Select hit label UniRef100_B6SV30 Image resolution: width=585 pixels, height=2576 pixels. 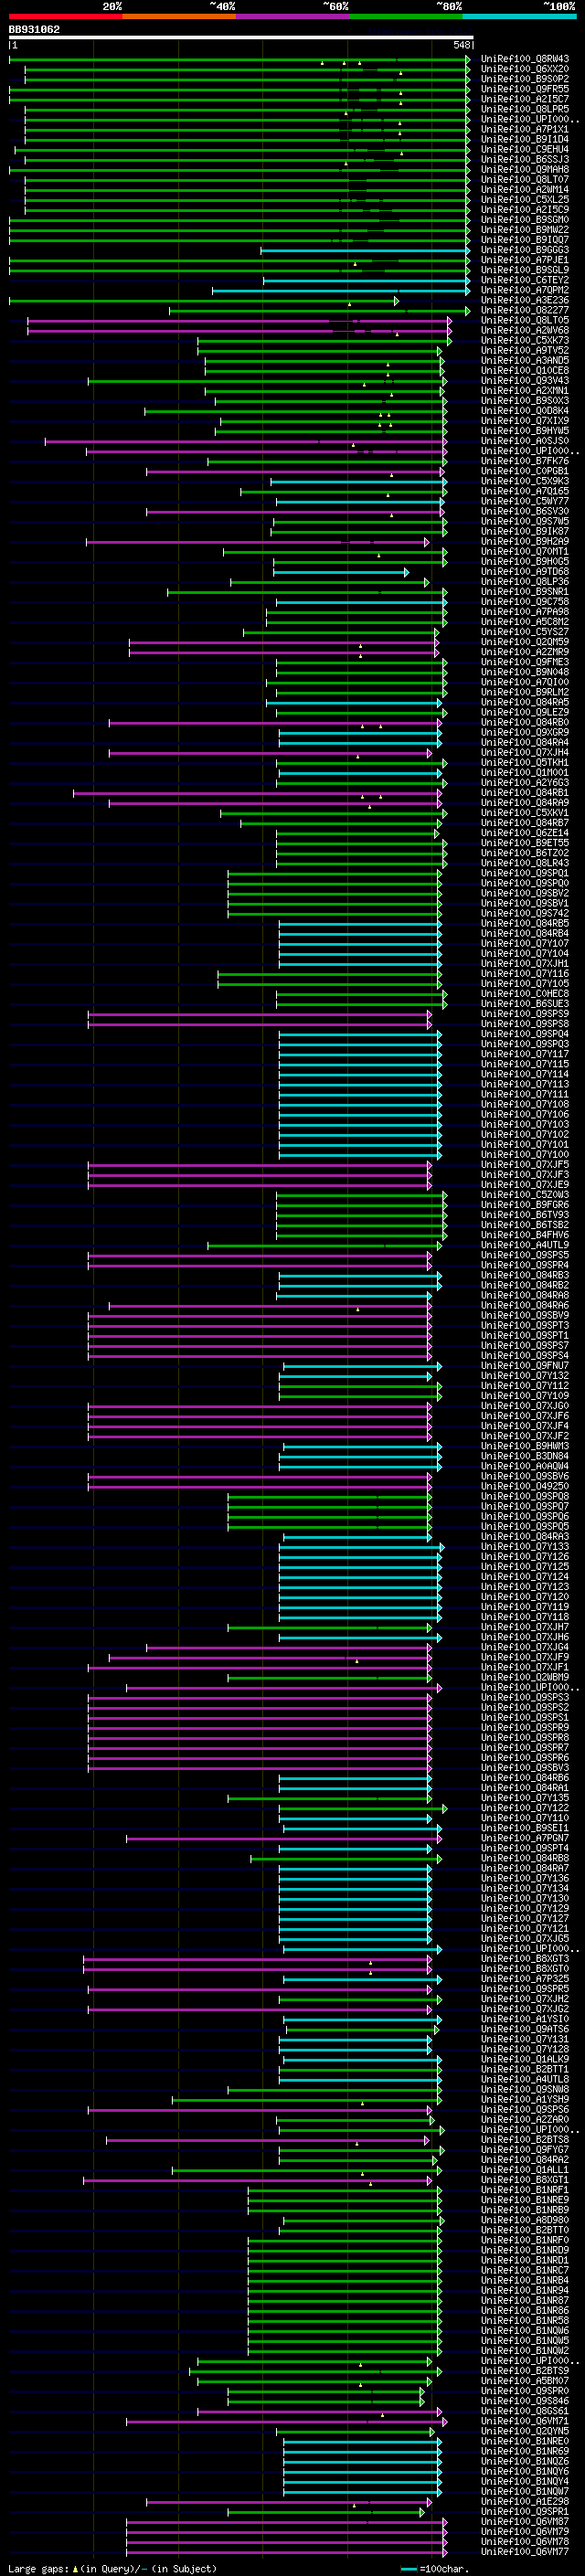(x=524, y=511)
